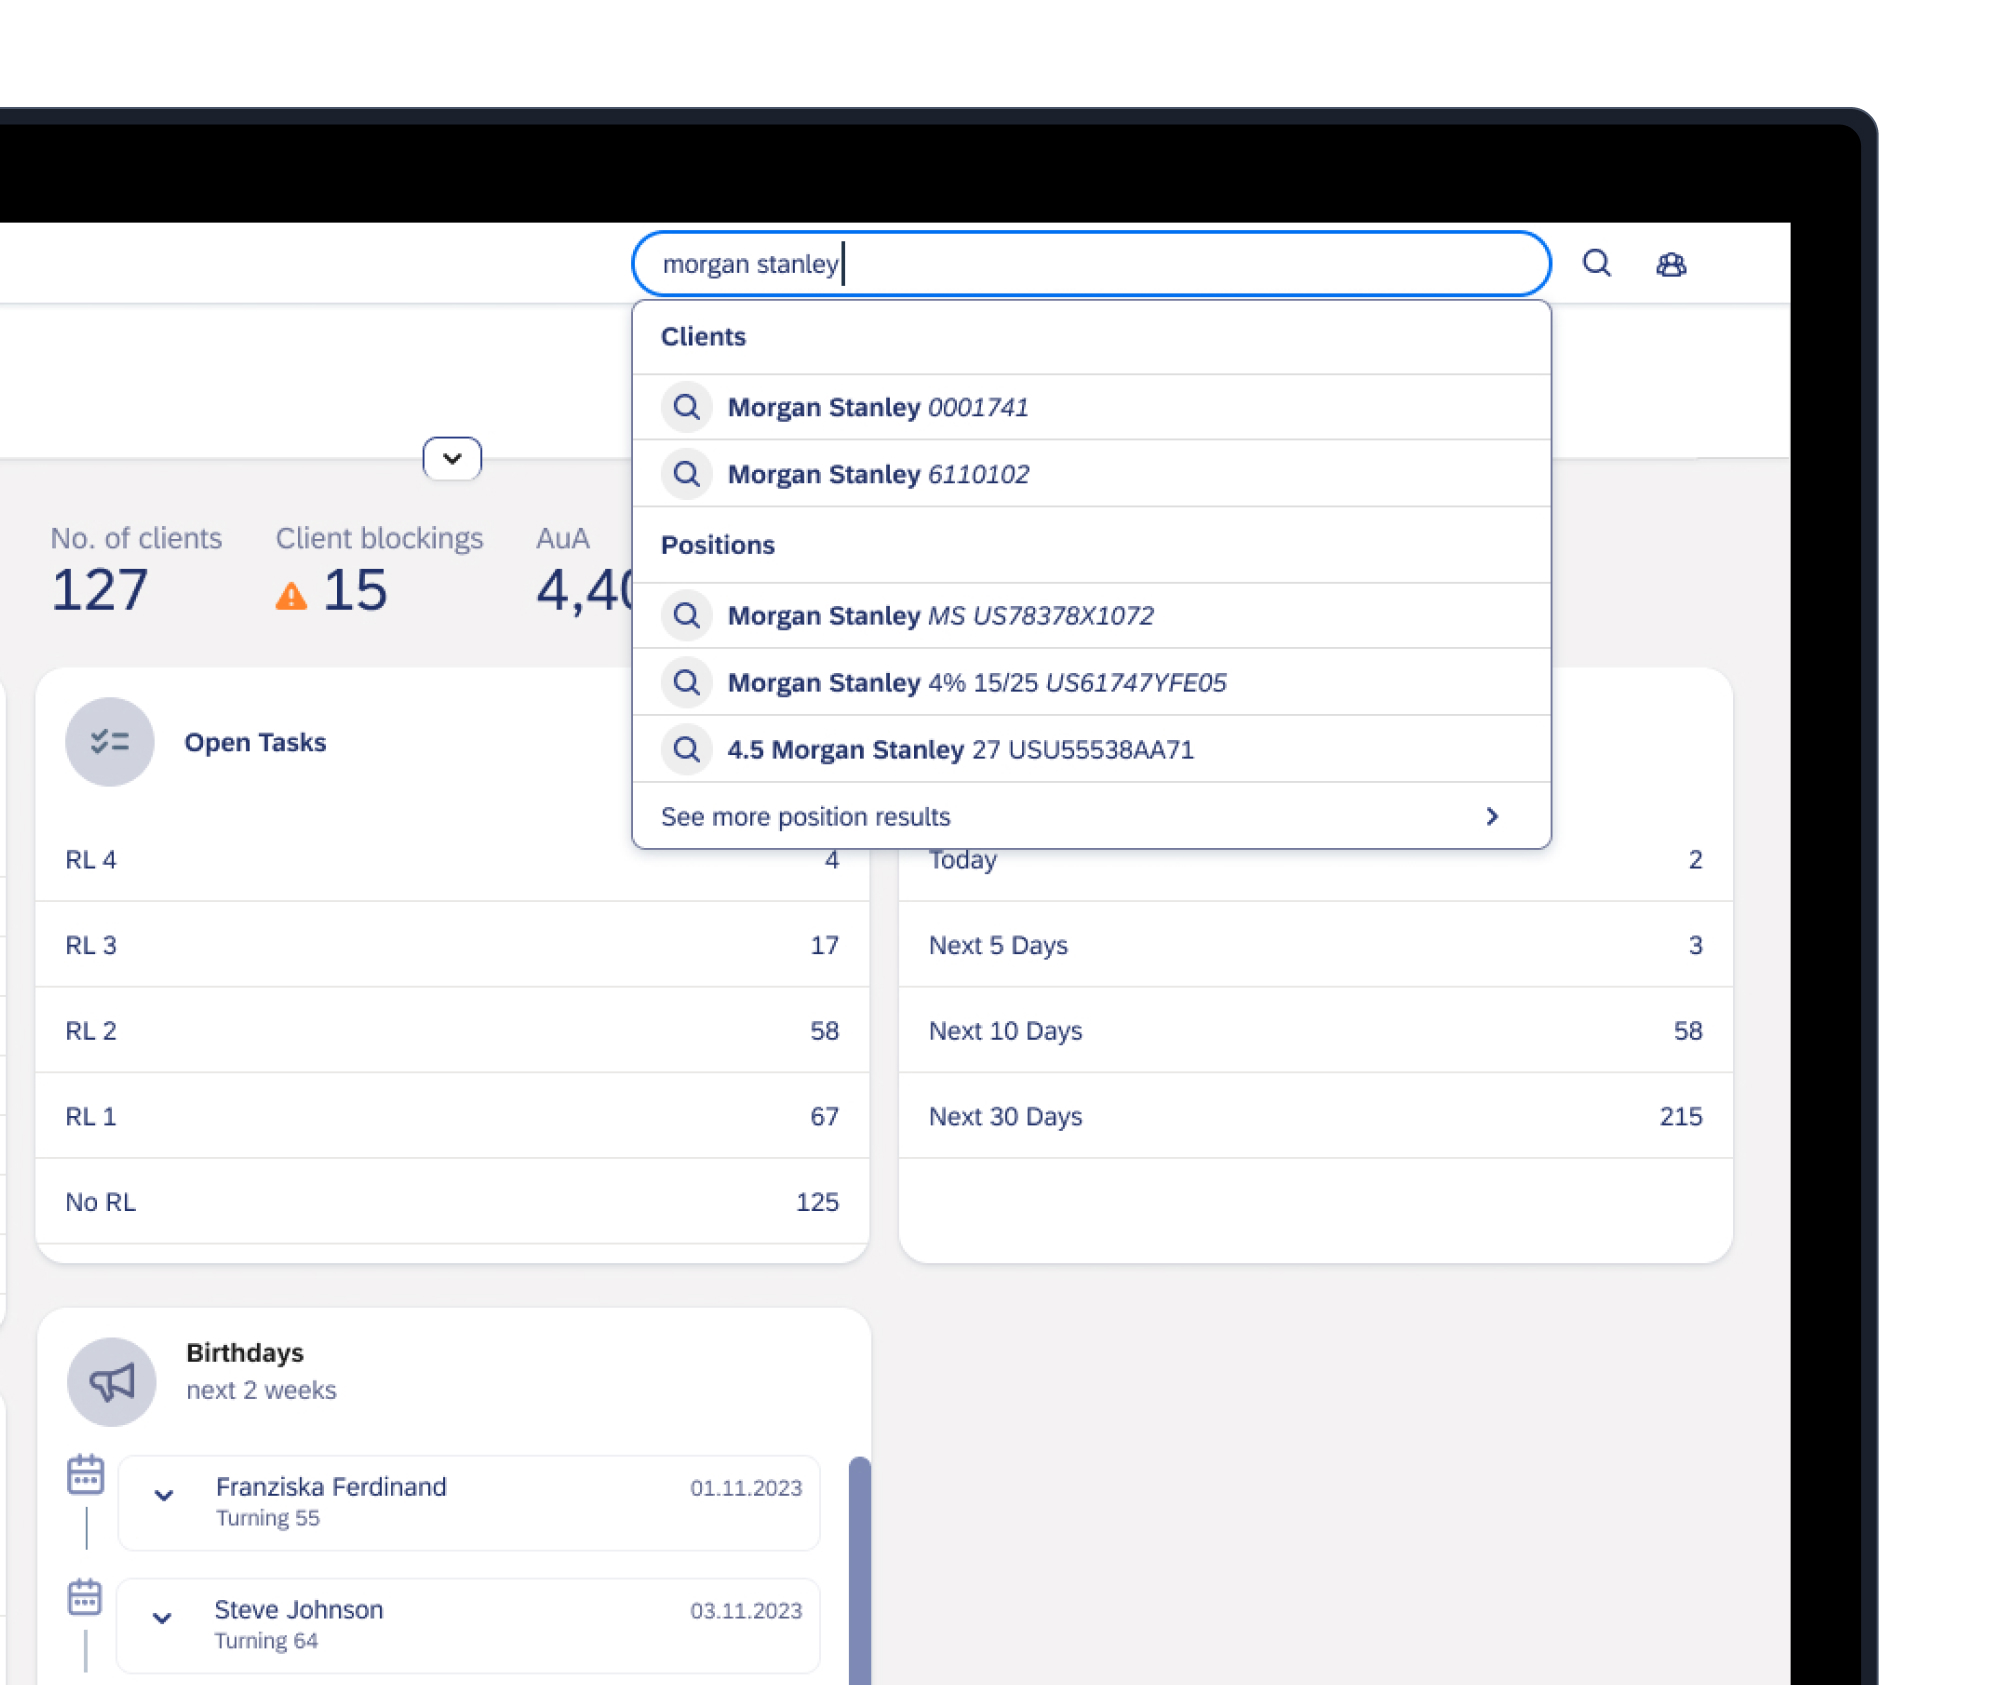2000x1685 pixels.
Task: Click the magnifier search icon beside search field
Action: click(1596, 264)
